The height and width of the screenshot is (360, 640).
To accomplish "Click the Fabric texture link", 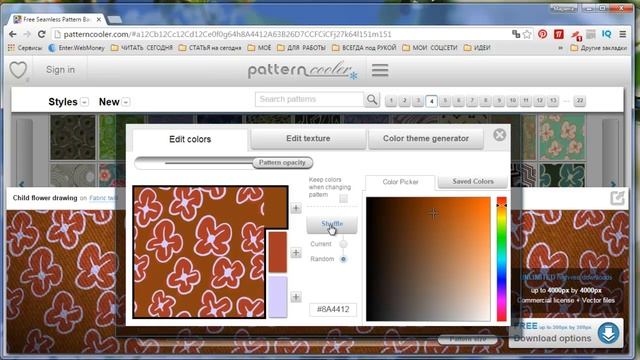I will (103, 198).
